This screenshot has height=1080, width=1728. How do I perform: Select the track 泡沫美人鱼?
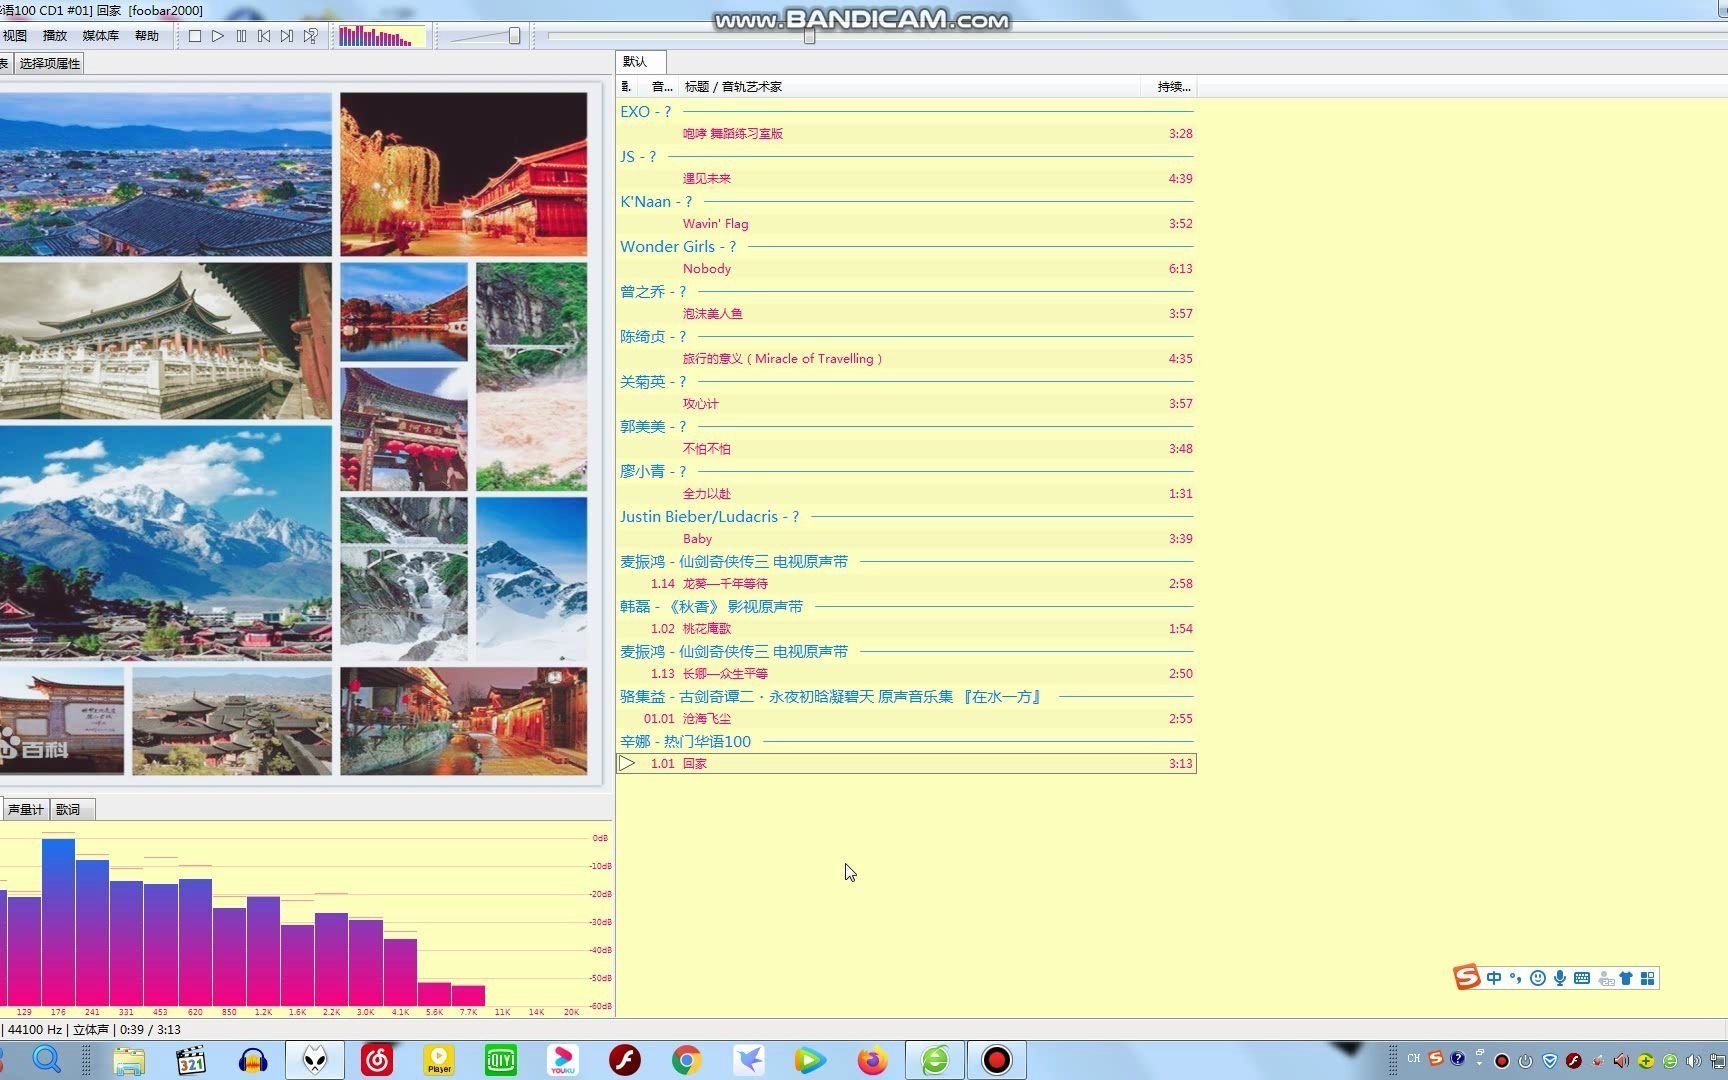(906, 314)
